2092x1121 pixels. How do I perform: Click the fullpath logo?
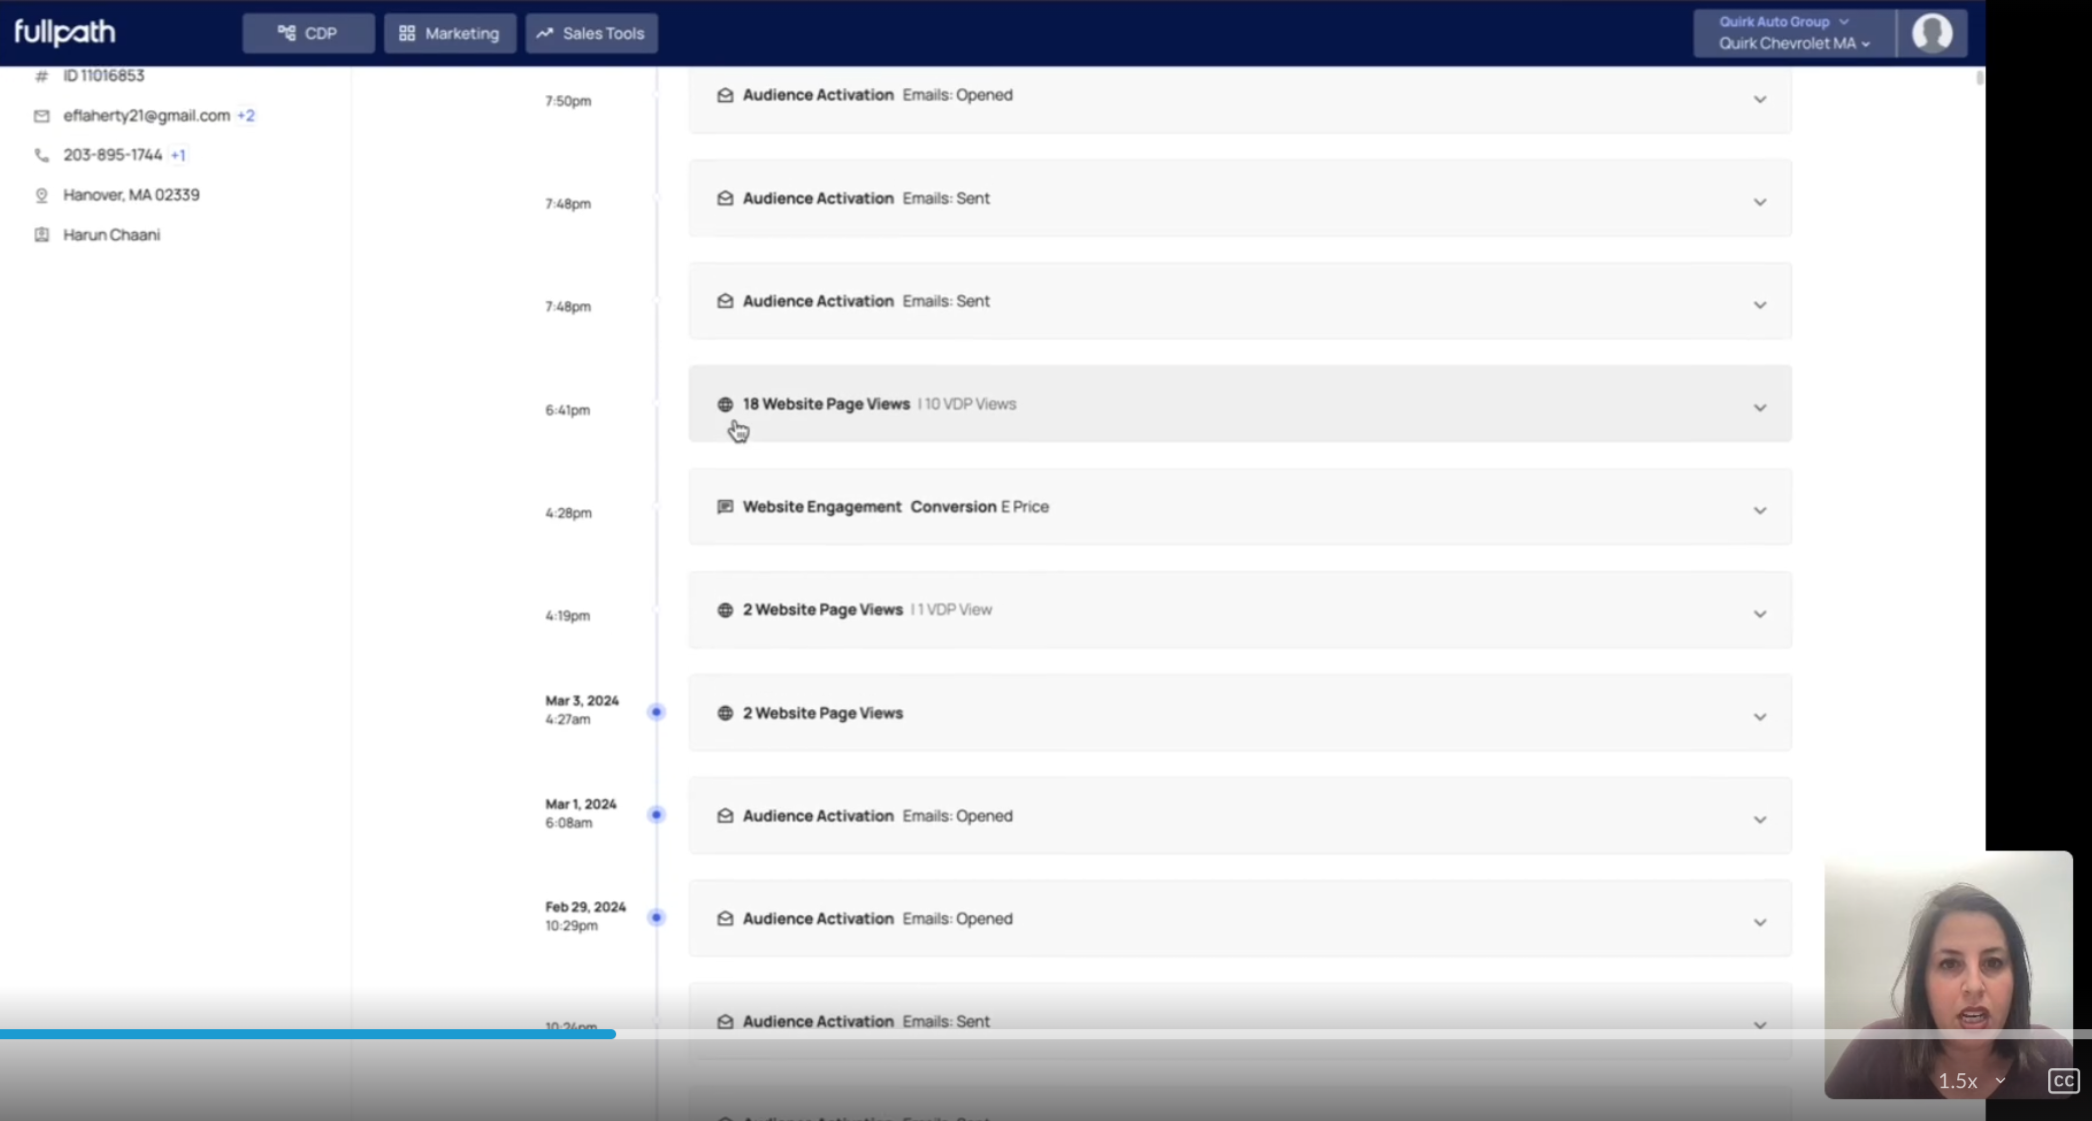pyautogui.click(x=65, y=32)
